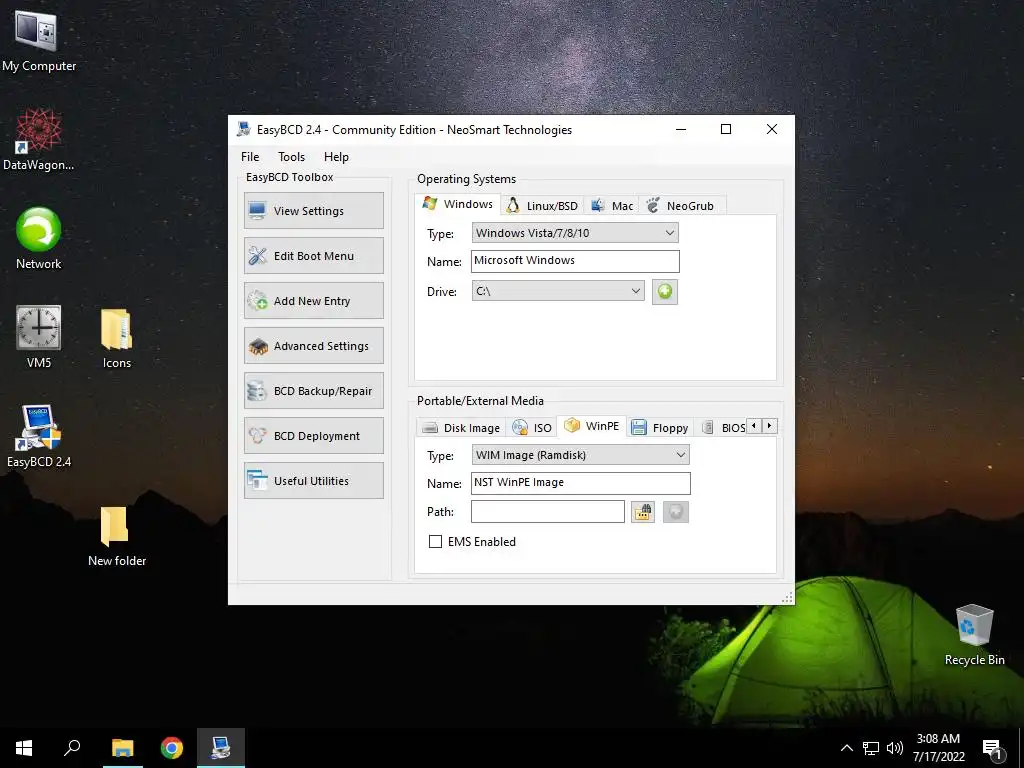Switch to the Linux/BSD tab
This screenshot has height=768, width=1024.
[x=542, y=206]
